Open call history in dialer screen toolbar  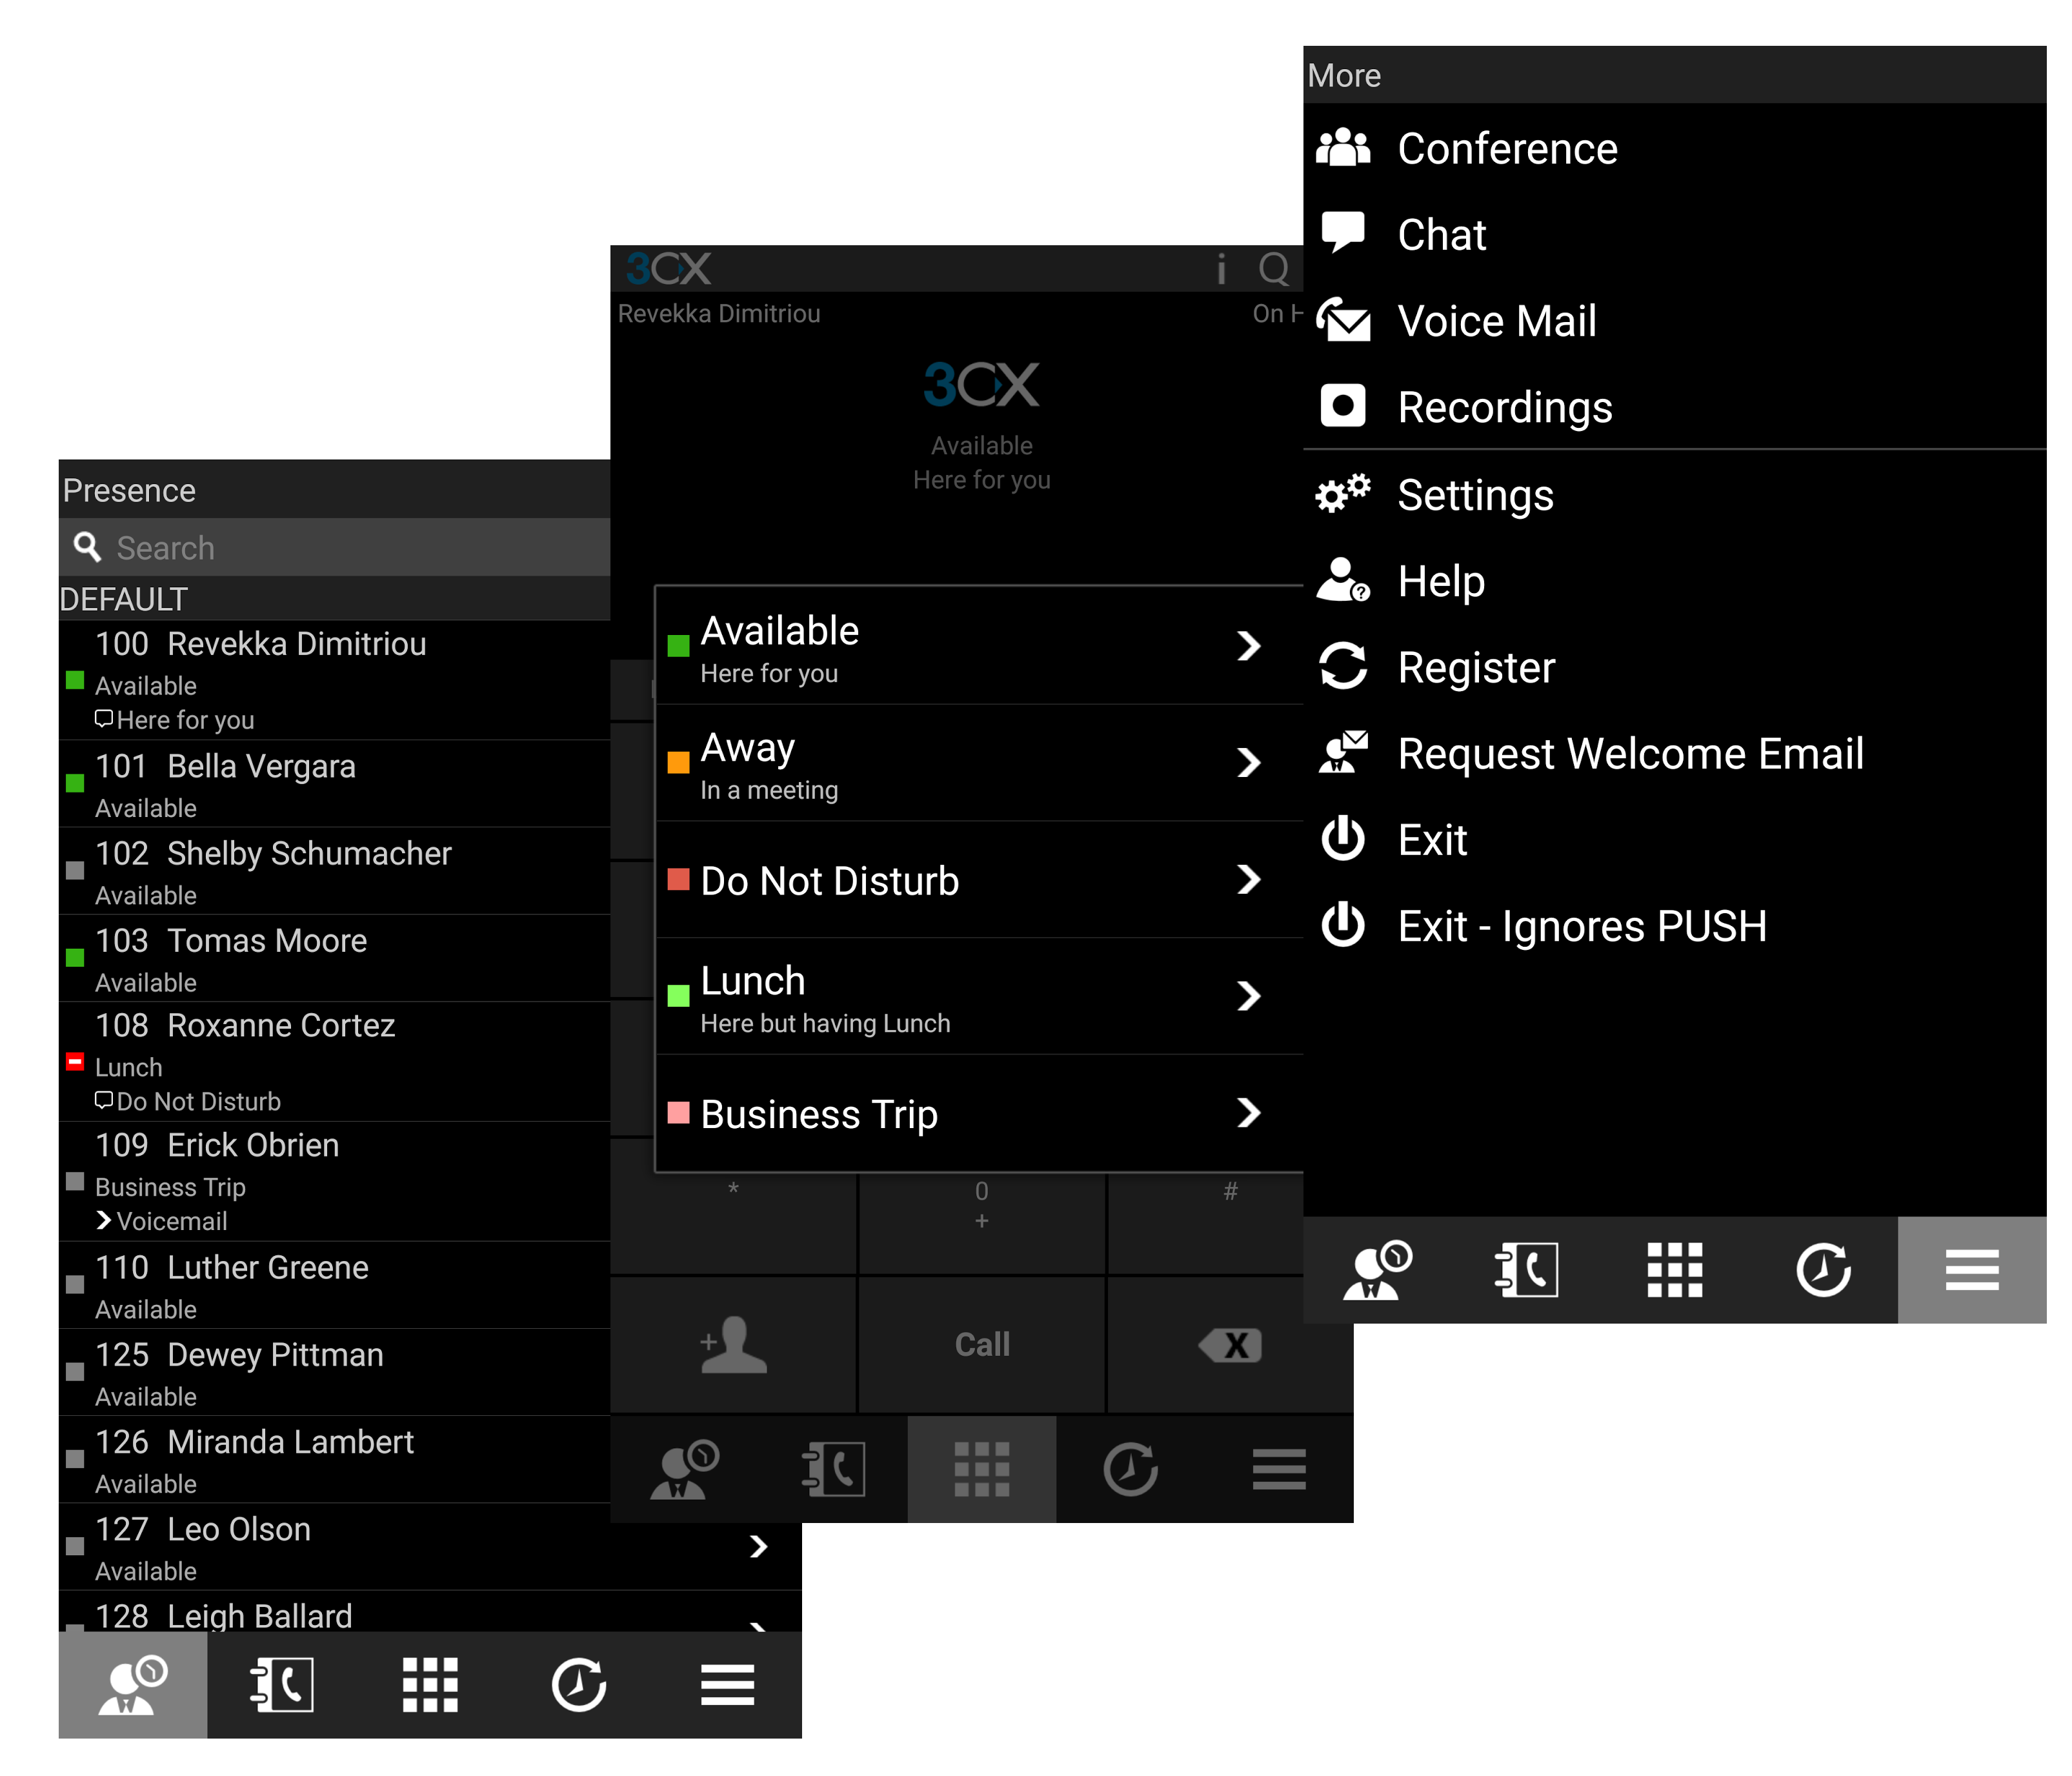(x=1130, y=1468)
